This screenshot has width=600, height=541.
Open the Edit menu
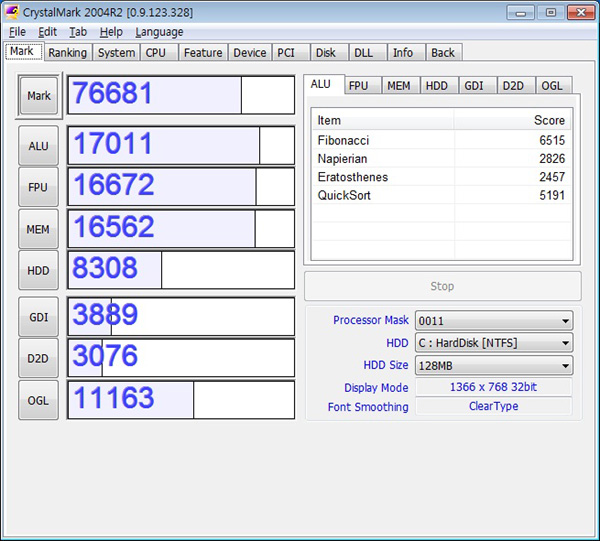pos(47,32)
